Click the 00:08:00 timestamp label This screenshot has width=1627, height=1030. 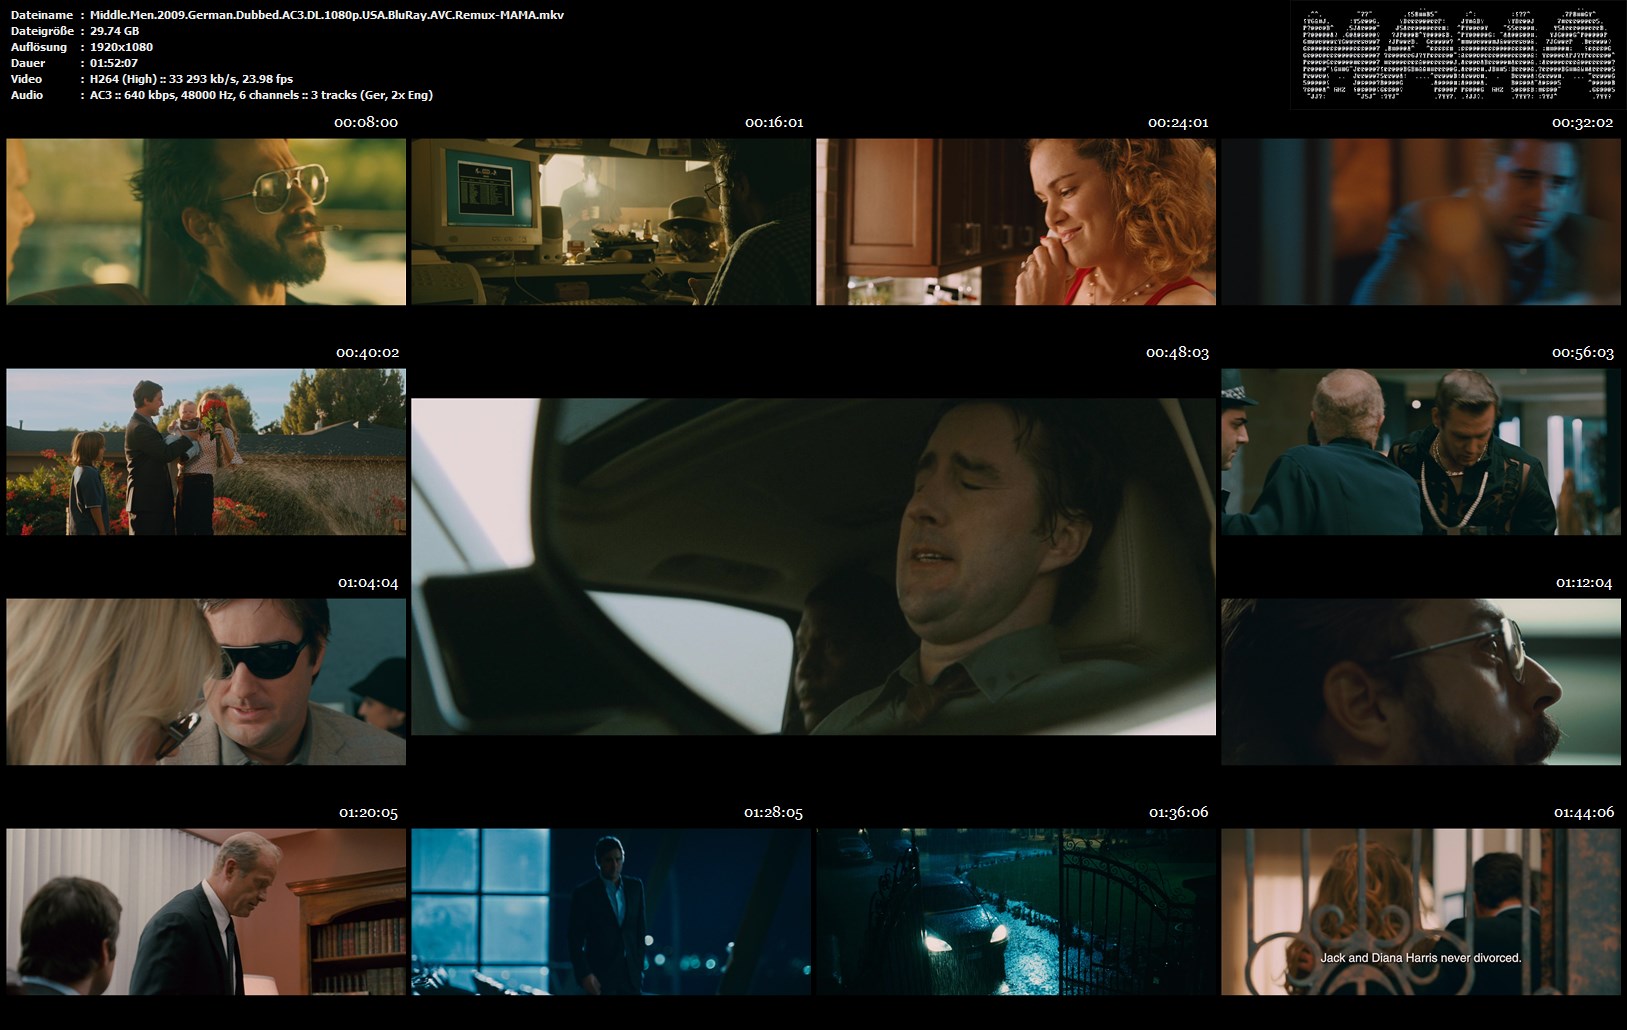tap(366, 123)
